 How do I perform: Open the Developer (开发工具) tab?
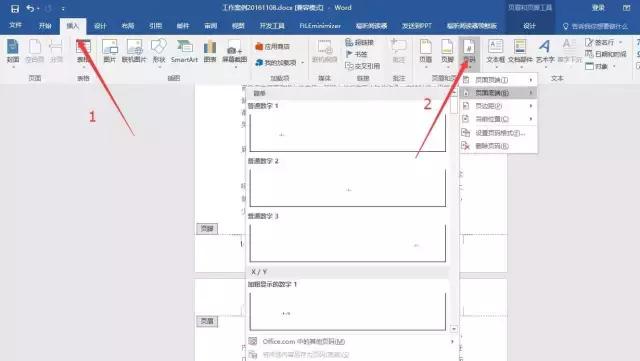272,26
